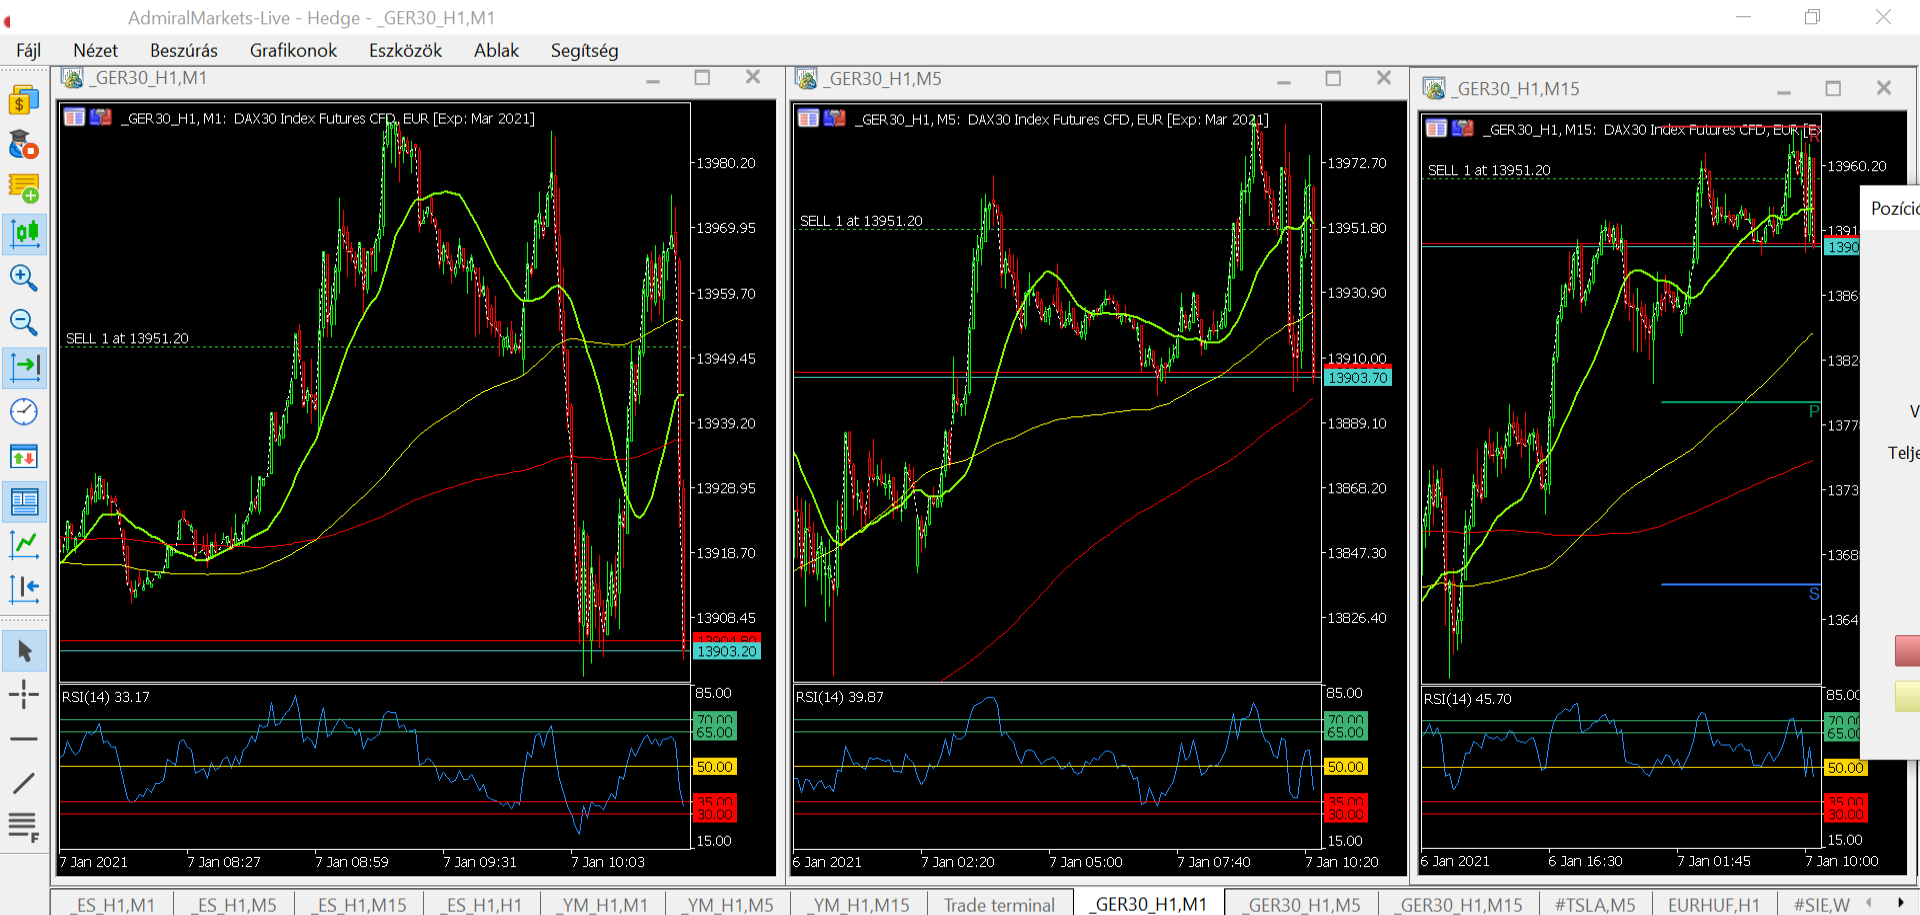Open the #TSLA,M5 chart tab
1920x915 pixels.
click(1594, 904)
